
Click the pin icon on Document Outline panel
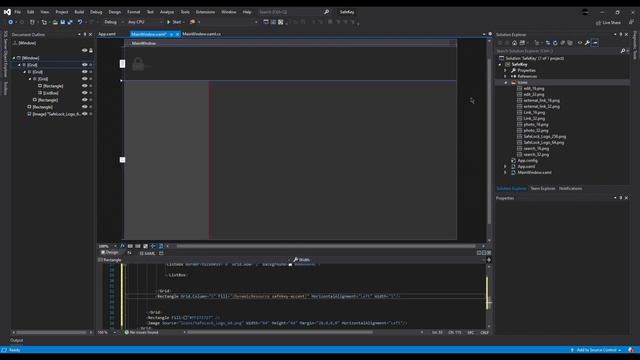coord(85,34)
